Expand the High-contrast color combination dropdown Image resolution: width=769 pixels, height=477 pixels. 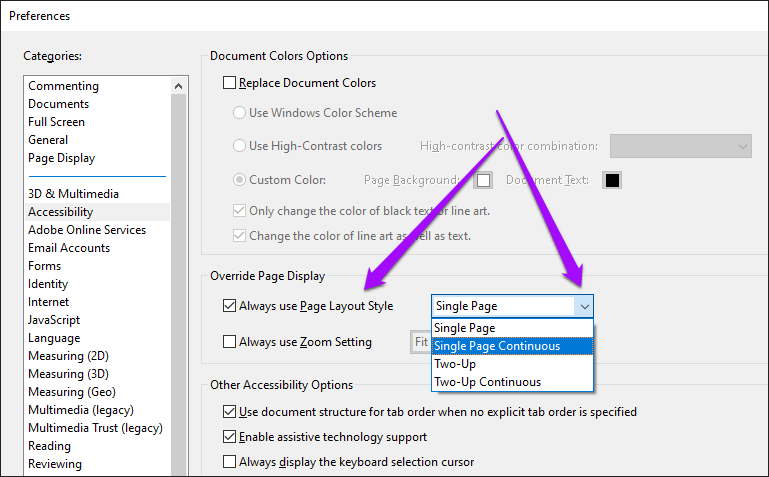click(742, 146)
